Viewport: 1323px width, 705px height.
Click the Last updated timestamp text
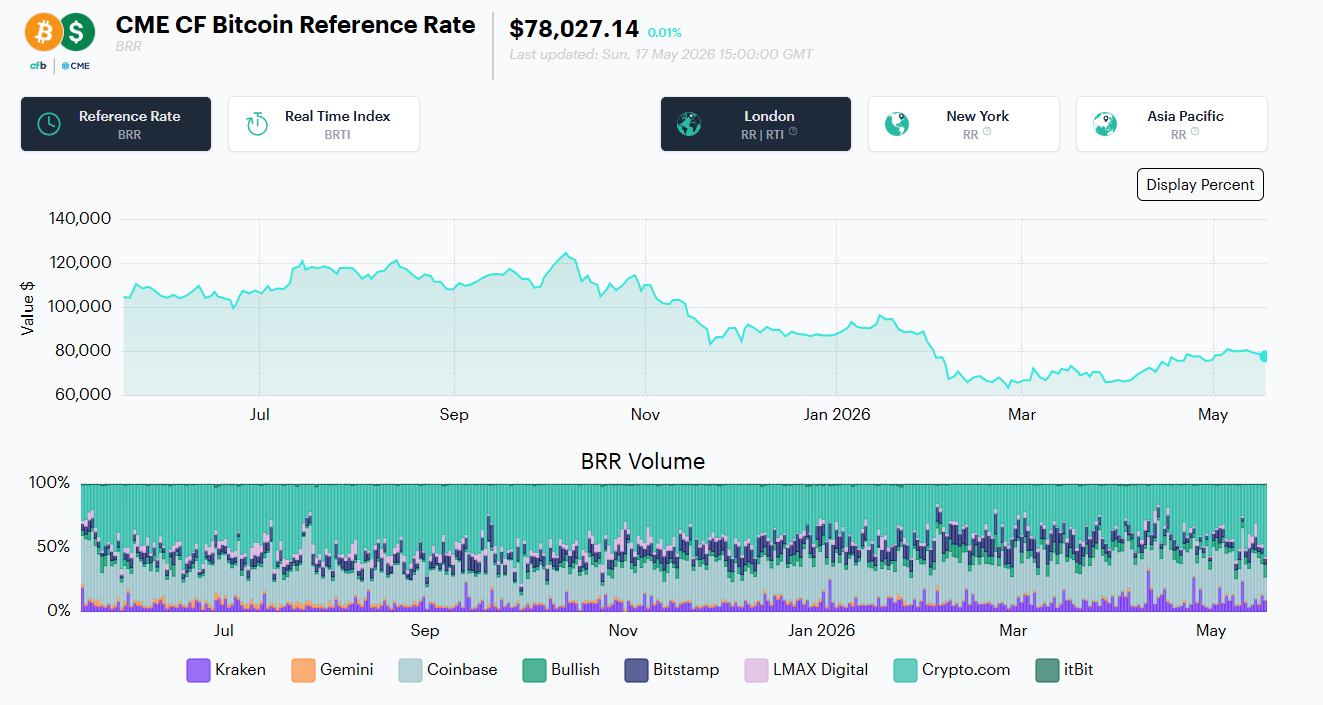pyautogui.click(x=661, y=54)
